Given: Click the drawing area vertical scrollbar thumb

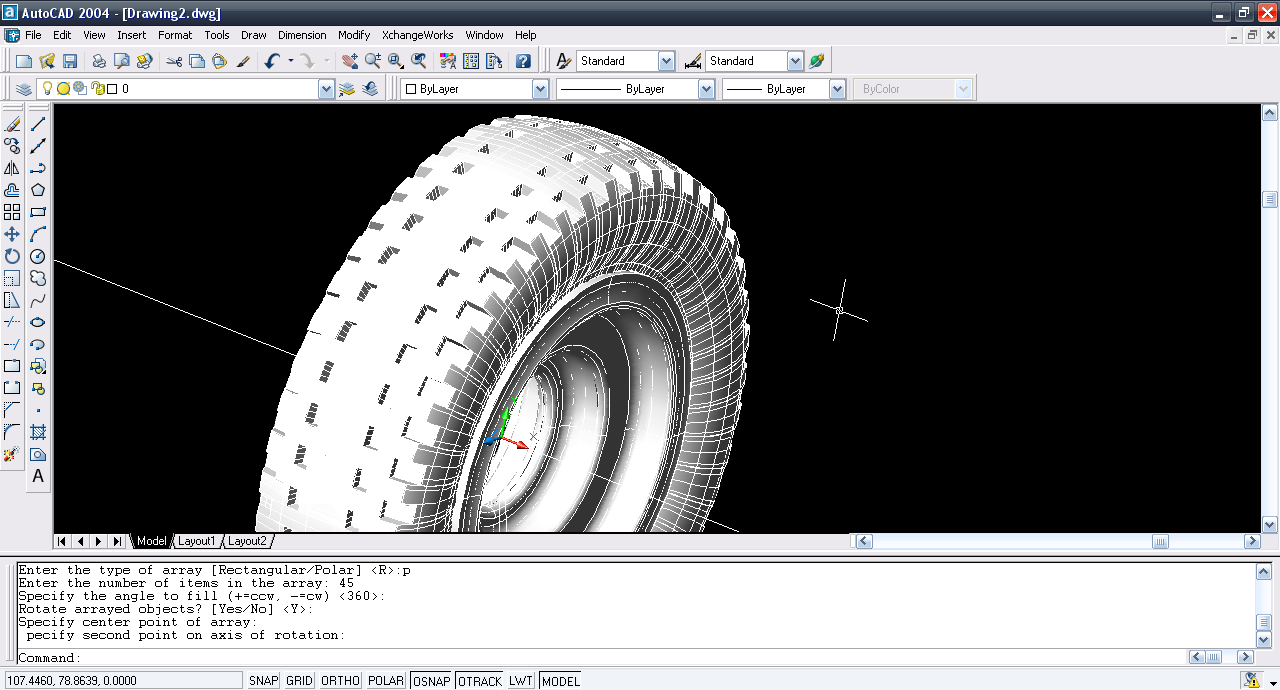Looking at the screenshot, I should [x=1270, y=199].
